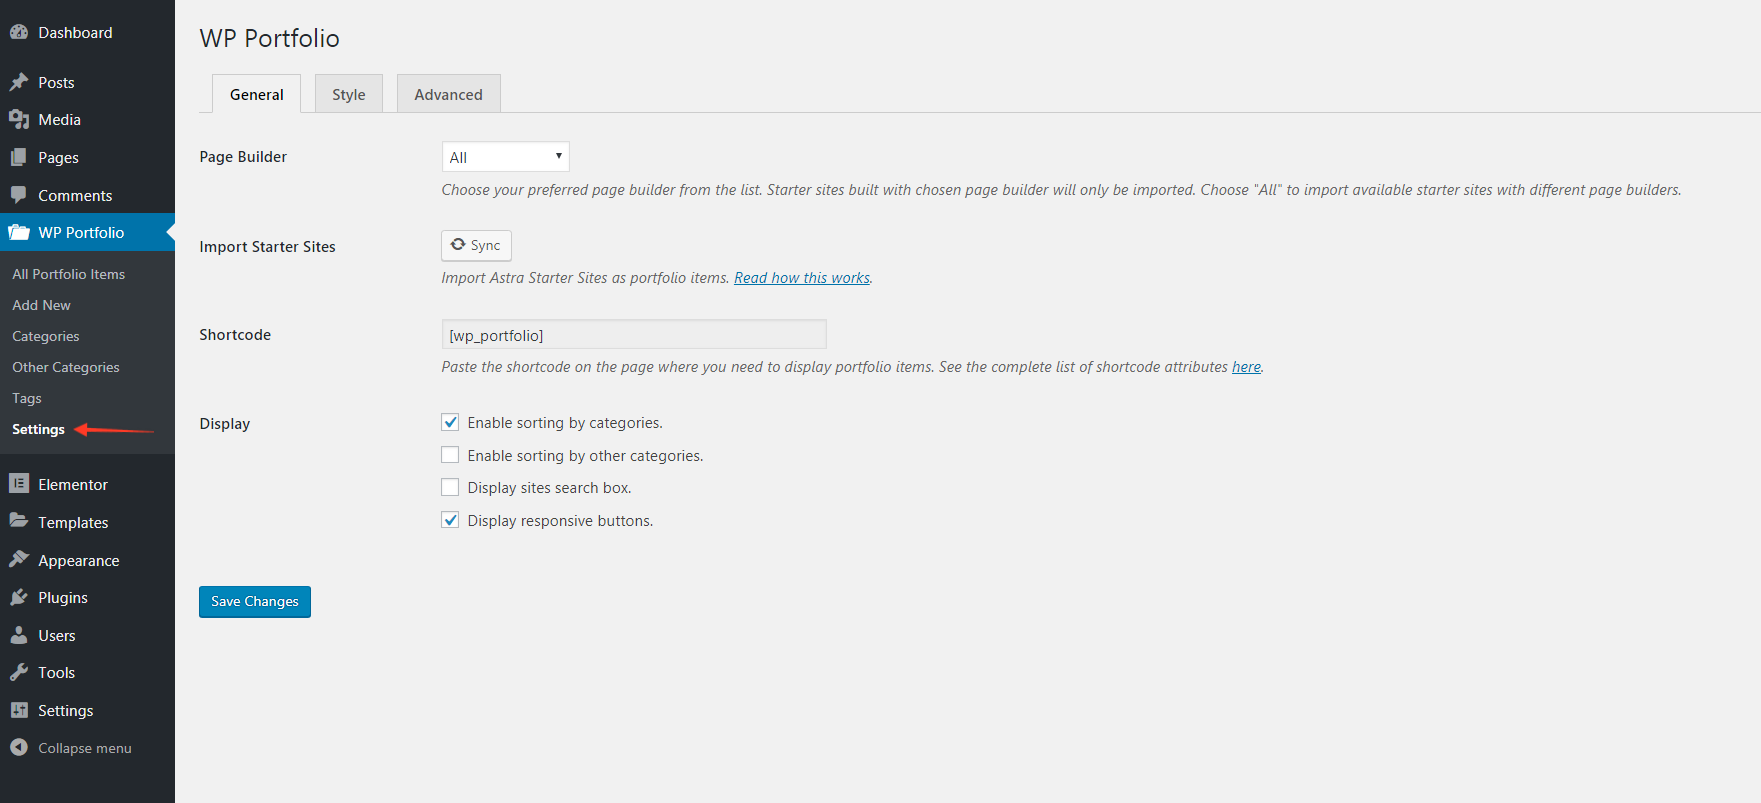This screenshot has height=803, width=1761.
Task: Click the Dashboard gauge icon
Action: click(x=19, y=32)
